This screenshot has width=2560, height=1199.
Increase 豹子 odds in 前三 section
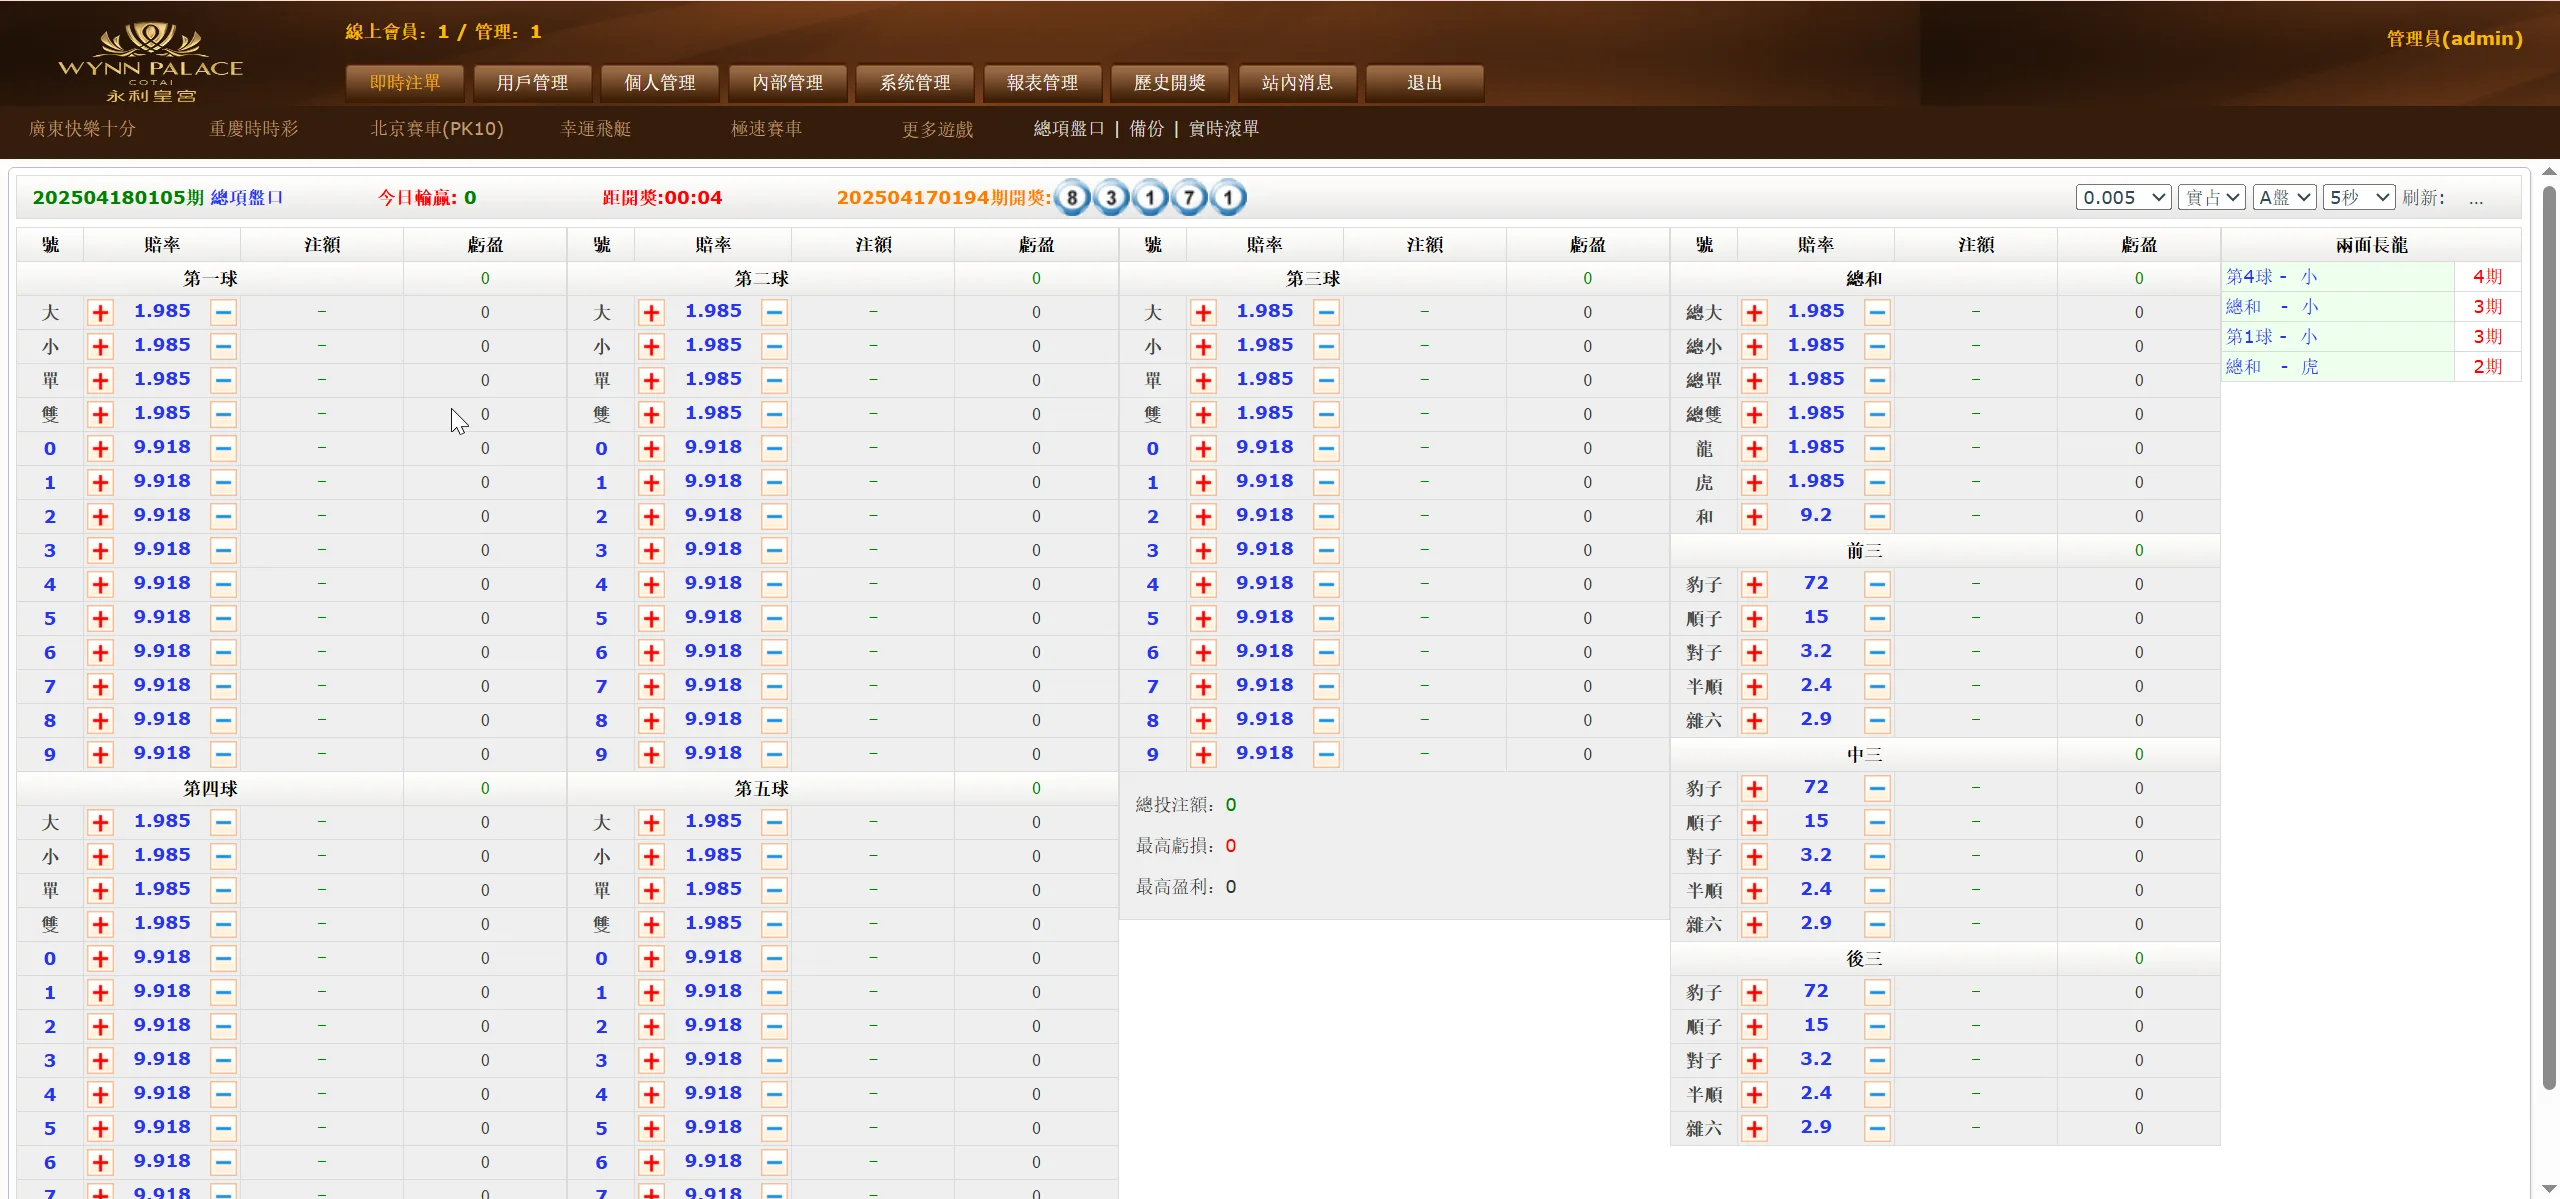[x=1757, y=584]
